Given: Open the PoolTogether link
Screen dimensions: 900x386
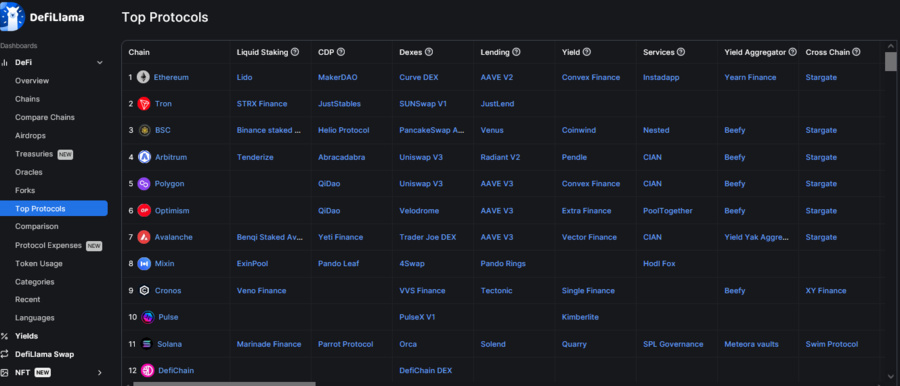Looking at the screenshot, I should (x=668, y=211).
